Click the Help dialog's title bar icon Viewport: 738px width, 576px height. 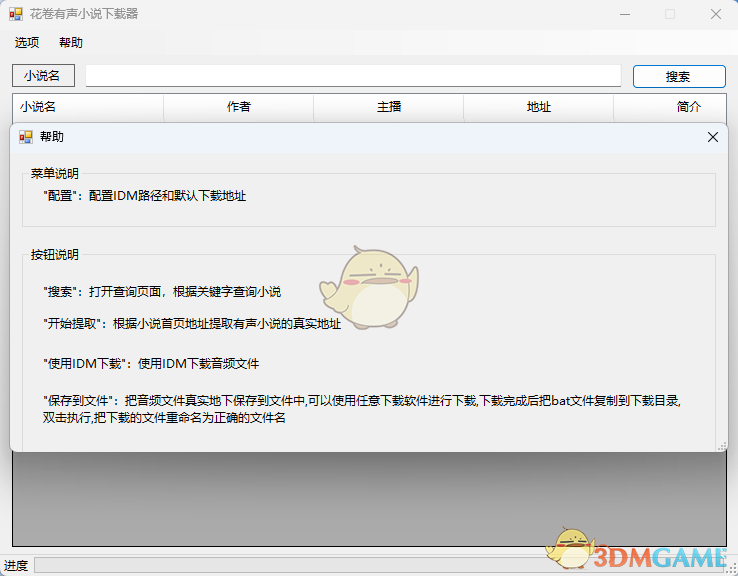26,137
